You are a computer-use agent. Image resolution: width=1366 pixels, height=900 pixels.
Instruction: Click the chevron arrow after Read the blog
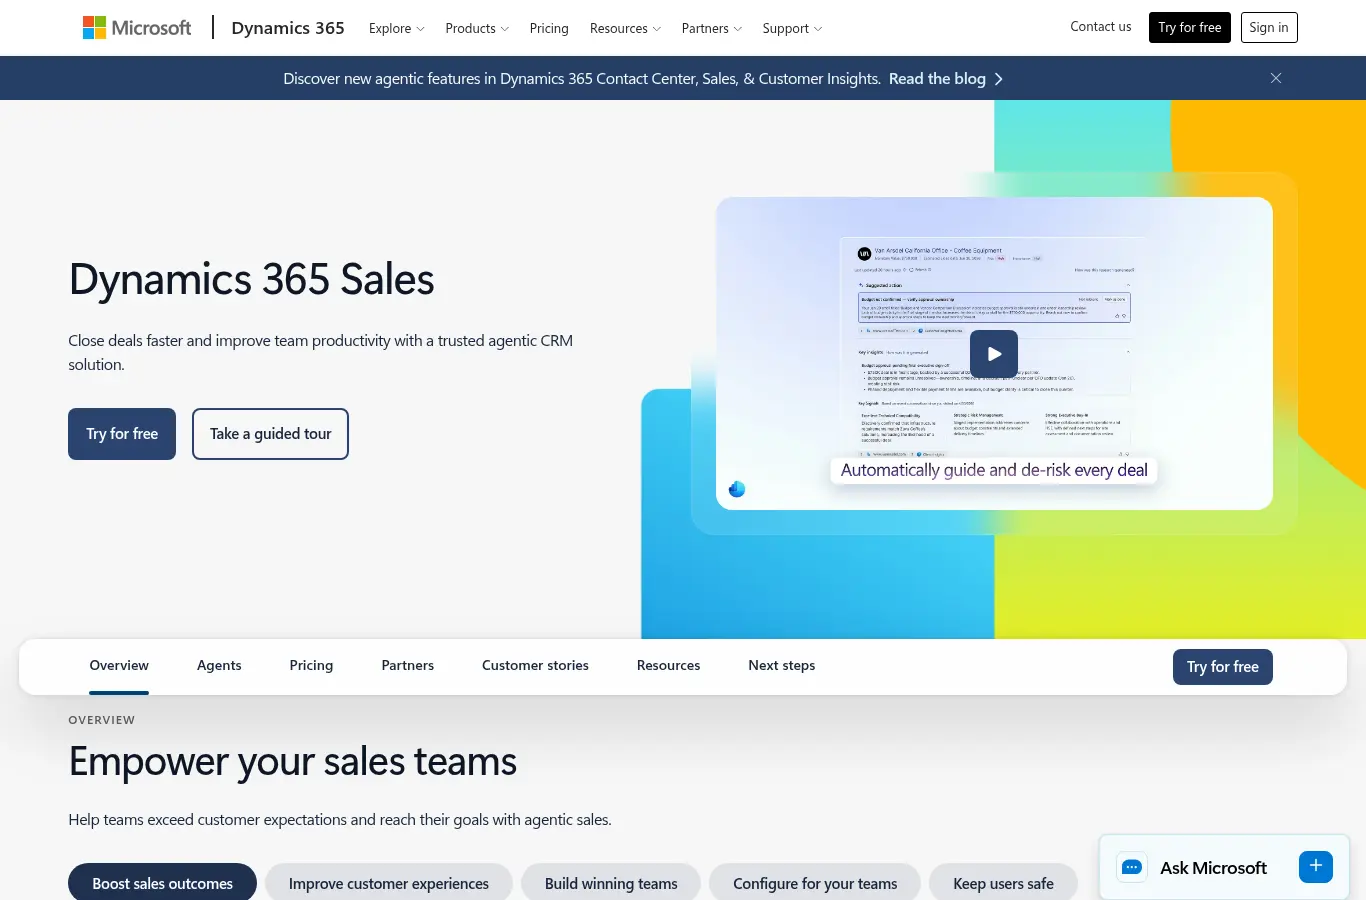point(998,79)
